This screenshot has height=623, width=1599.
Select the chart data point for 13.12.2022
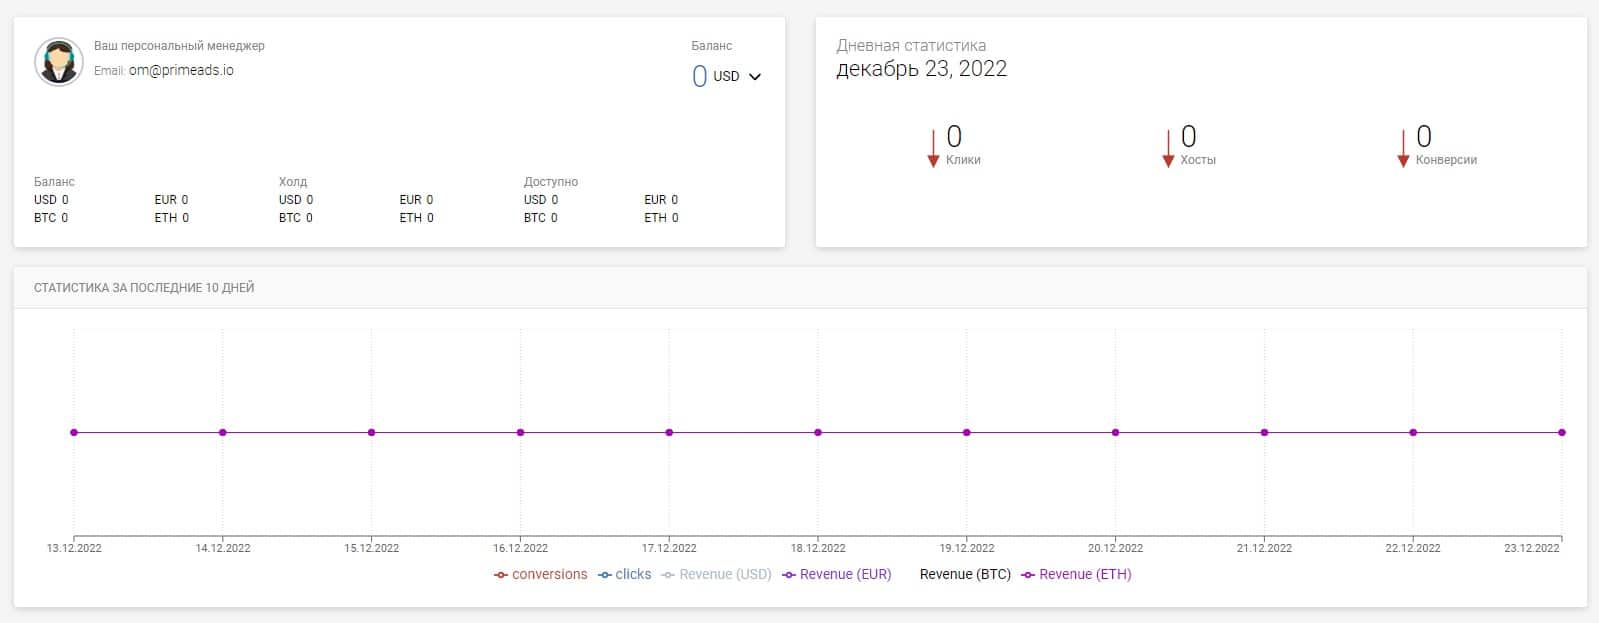click(74, 432)
